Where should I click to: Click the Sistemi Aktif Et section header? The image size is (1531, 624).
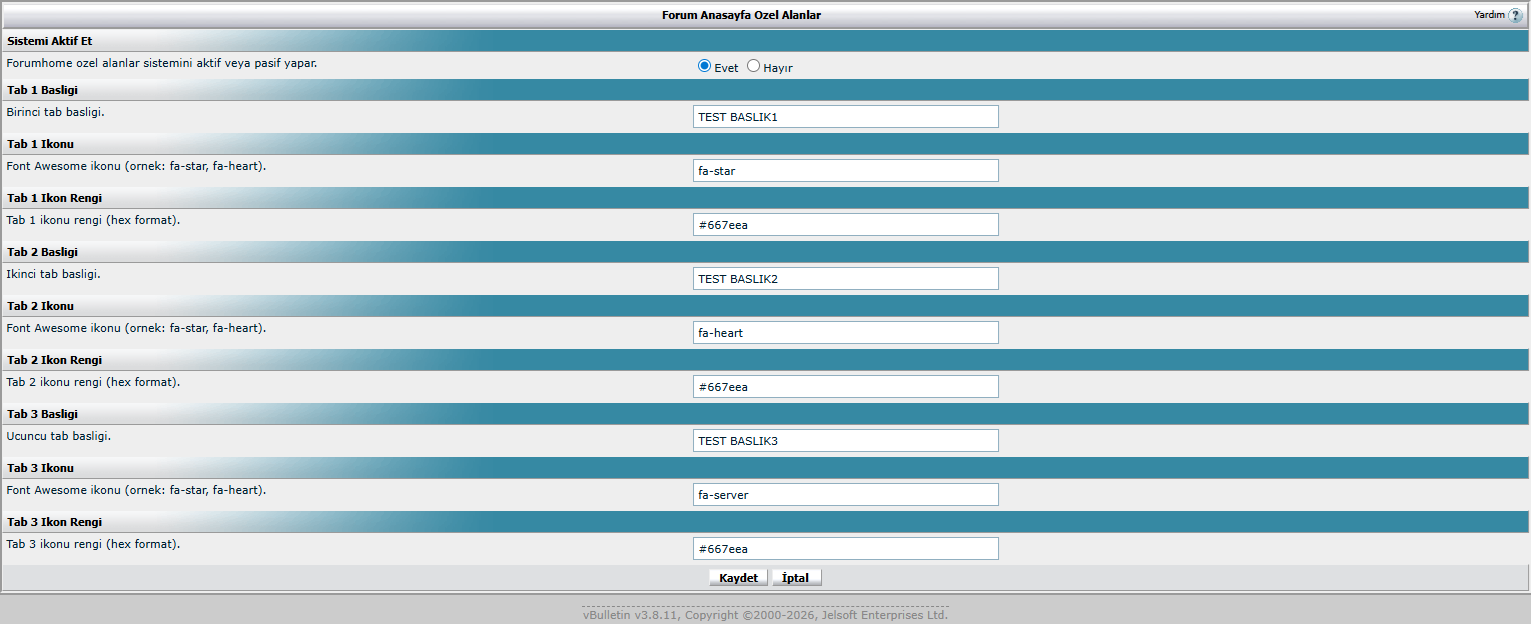coord(50,42)
